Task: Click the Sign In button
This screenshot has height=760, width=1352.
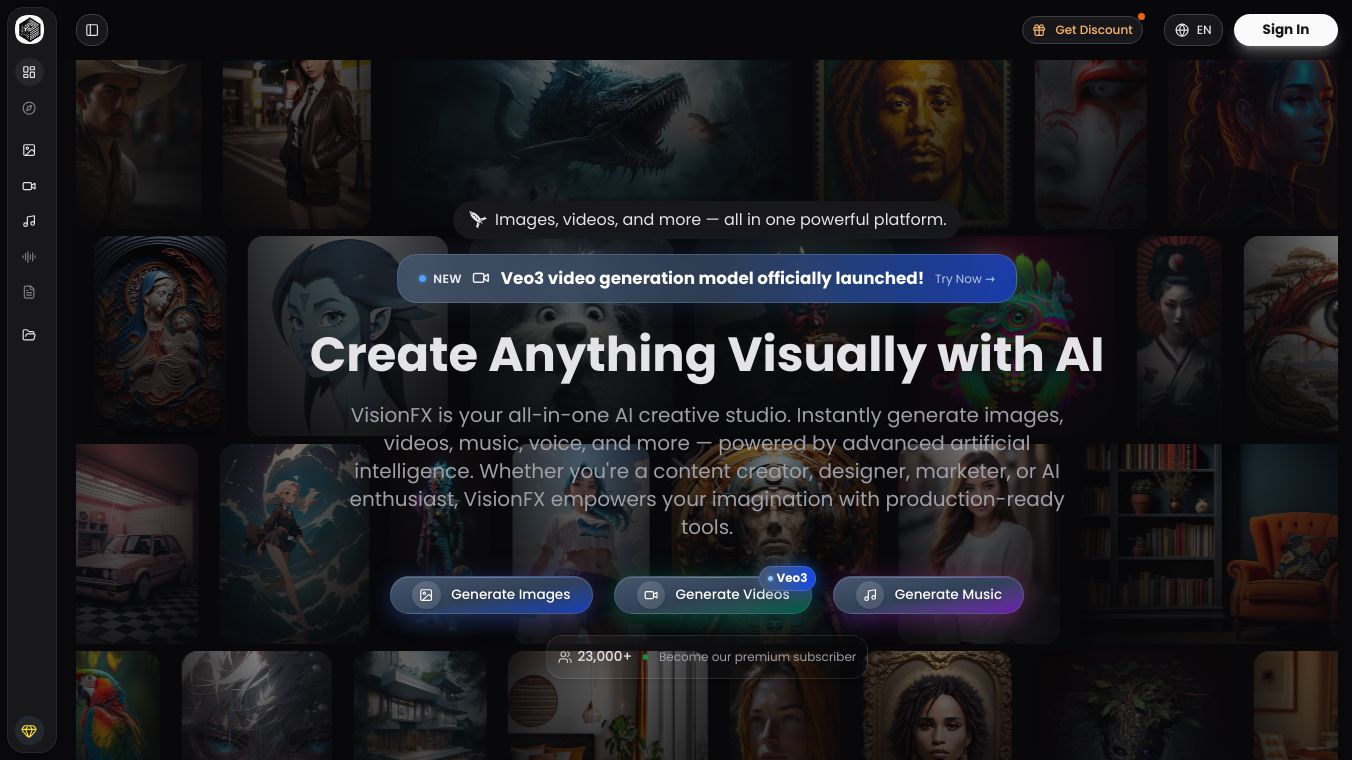Action: click(1285, 30)
